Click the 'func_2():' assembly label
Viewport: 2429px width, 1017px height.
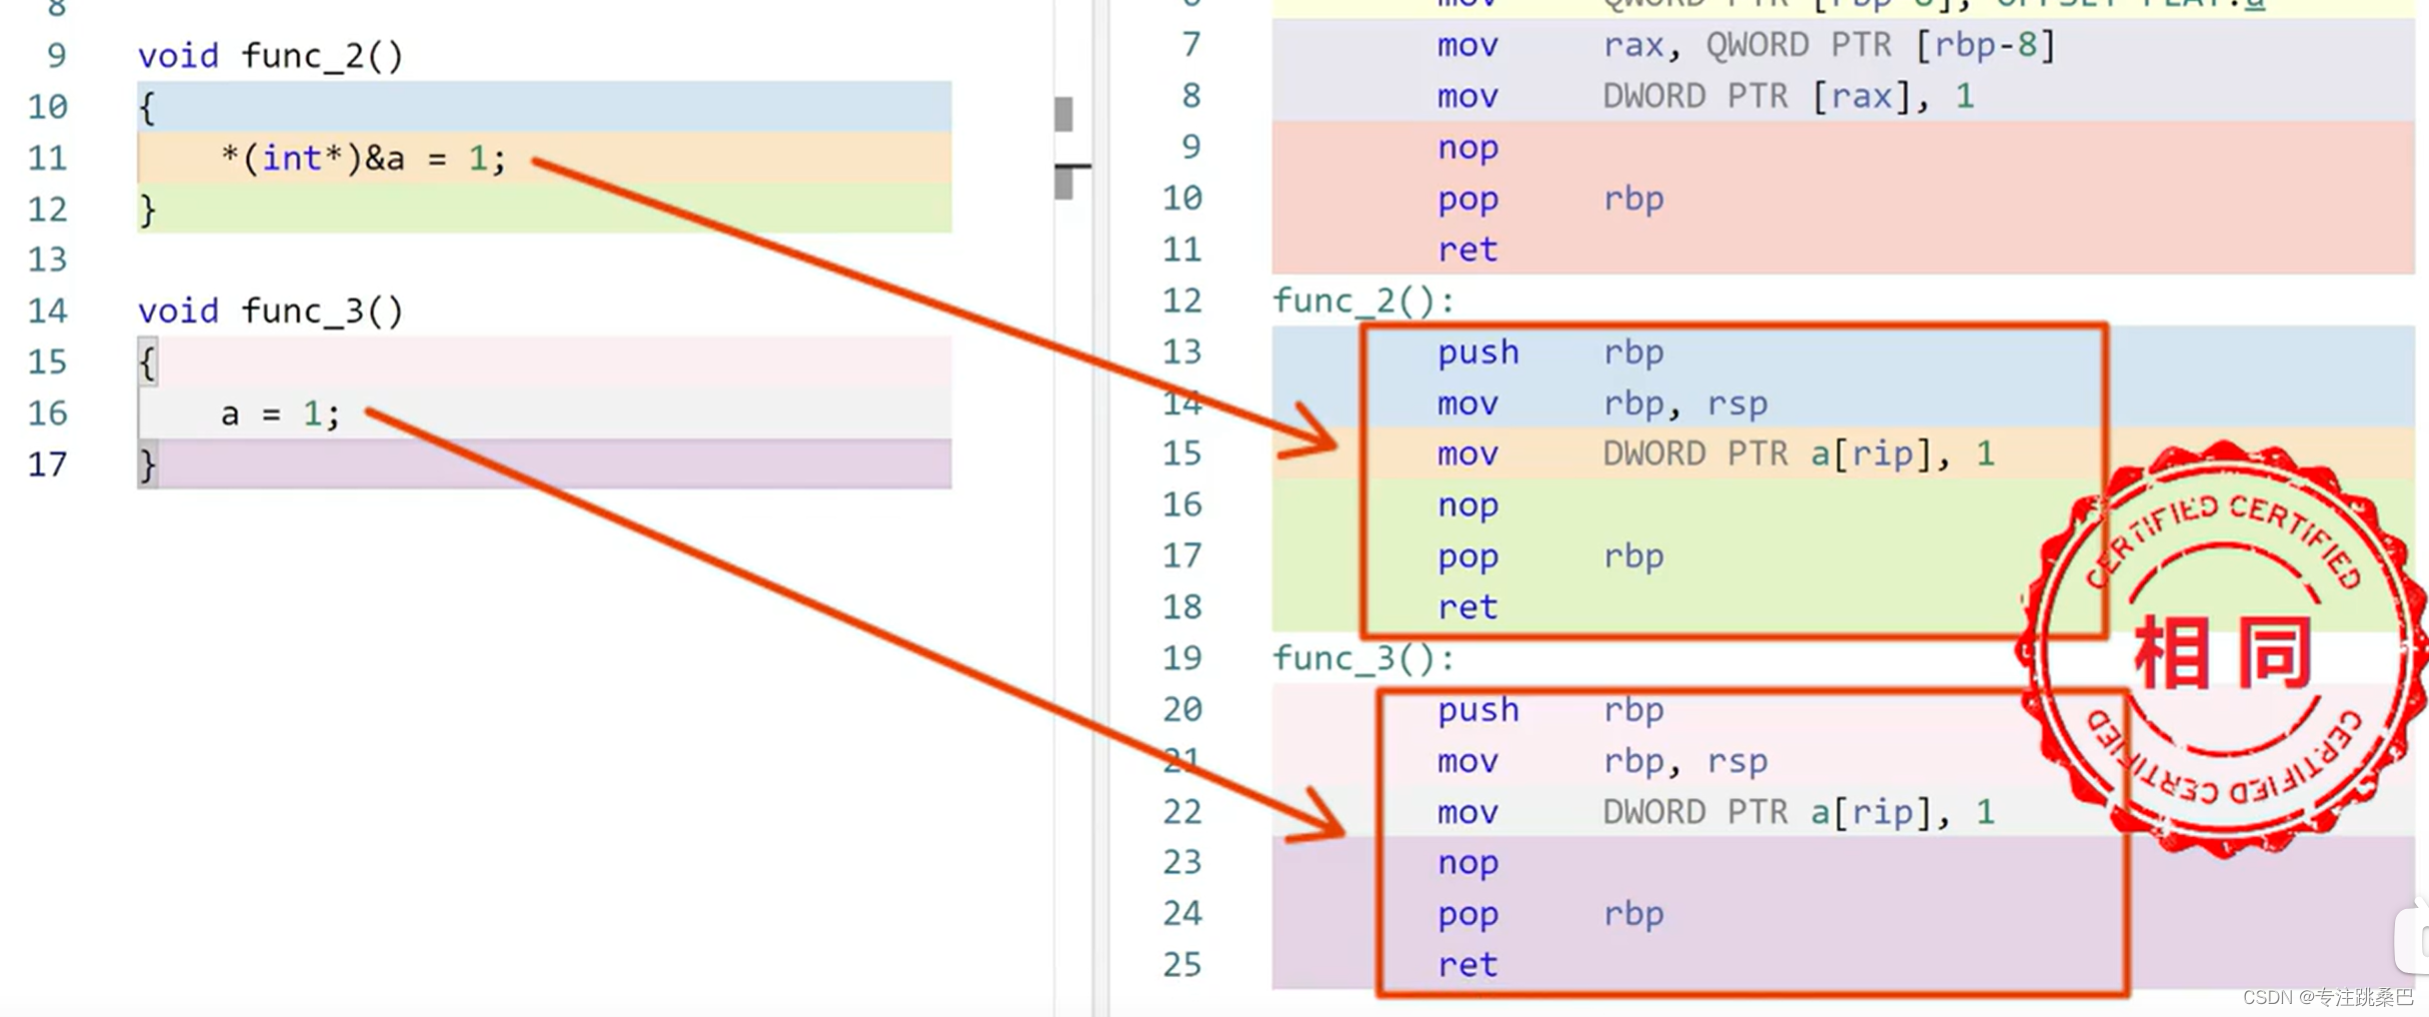pyautogui.click(x=1363, y=301)
